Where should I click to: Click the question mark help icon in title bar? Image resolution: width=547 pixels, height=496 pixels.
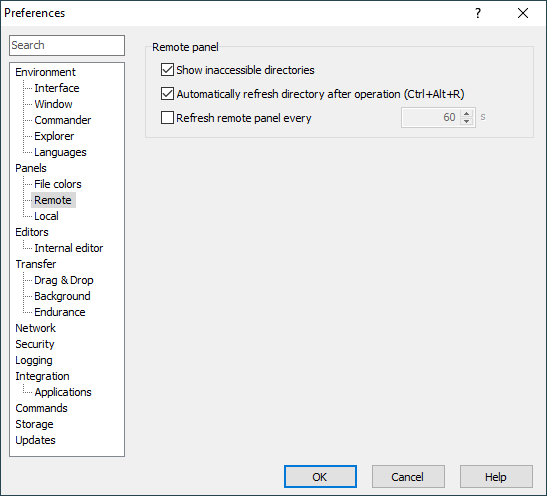(478, 13)
